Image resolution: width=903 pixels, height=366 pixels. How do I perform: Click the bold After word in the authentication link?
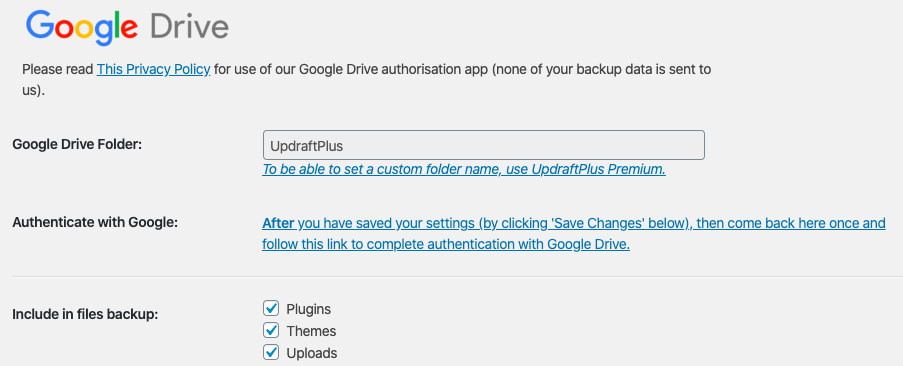click(278, 223)
